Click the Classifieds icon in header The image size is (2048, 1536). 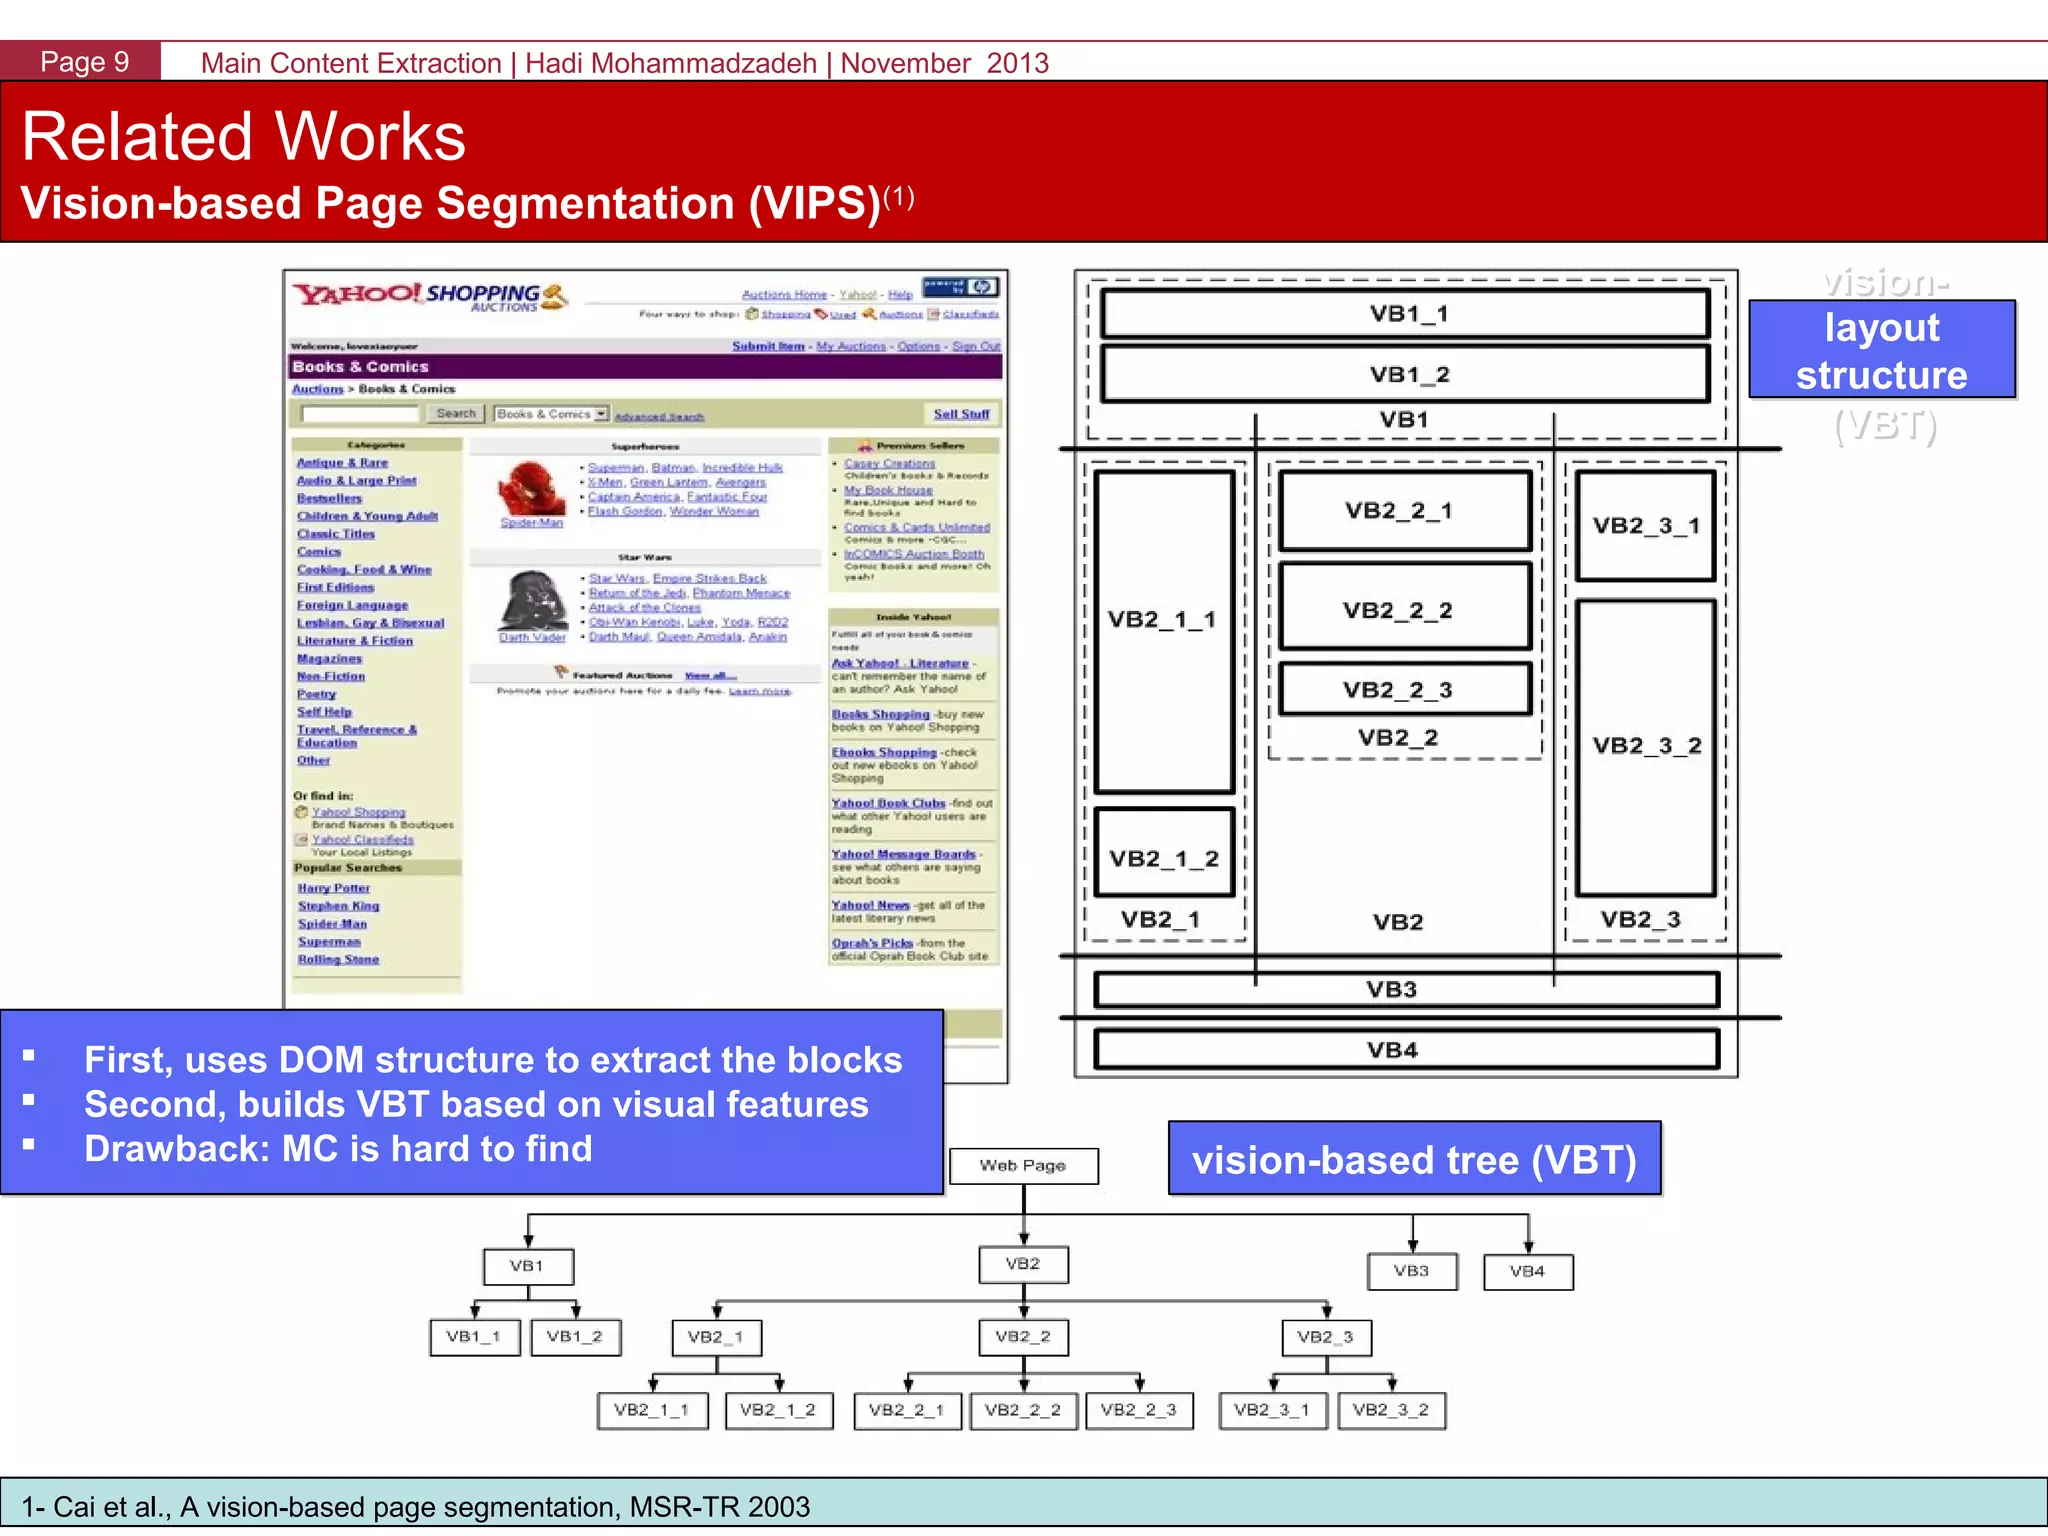(x=934, y=314)
